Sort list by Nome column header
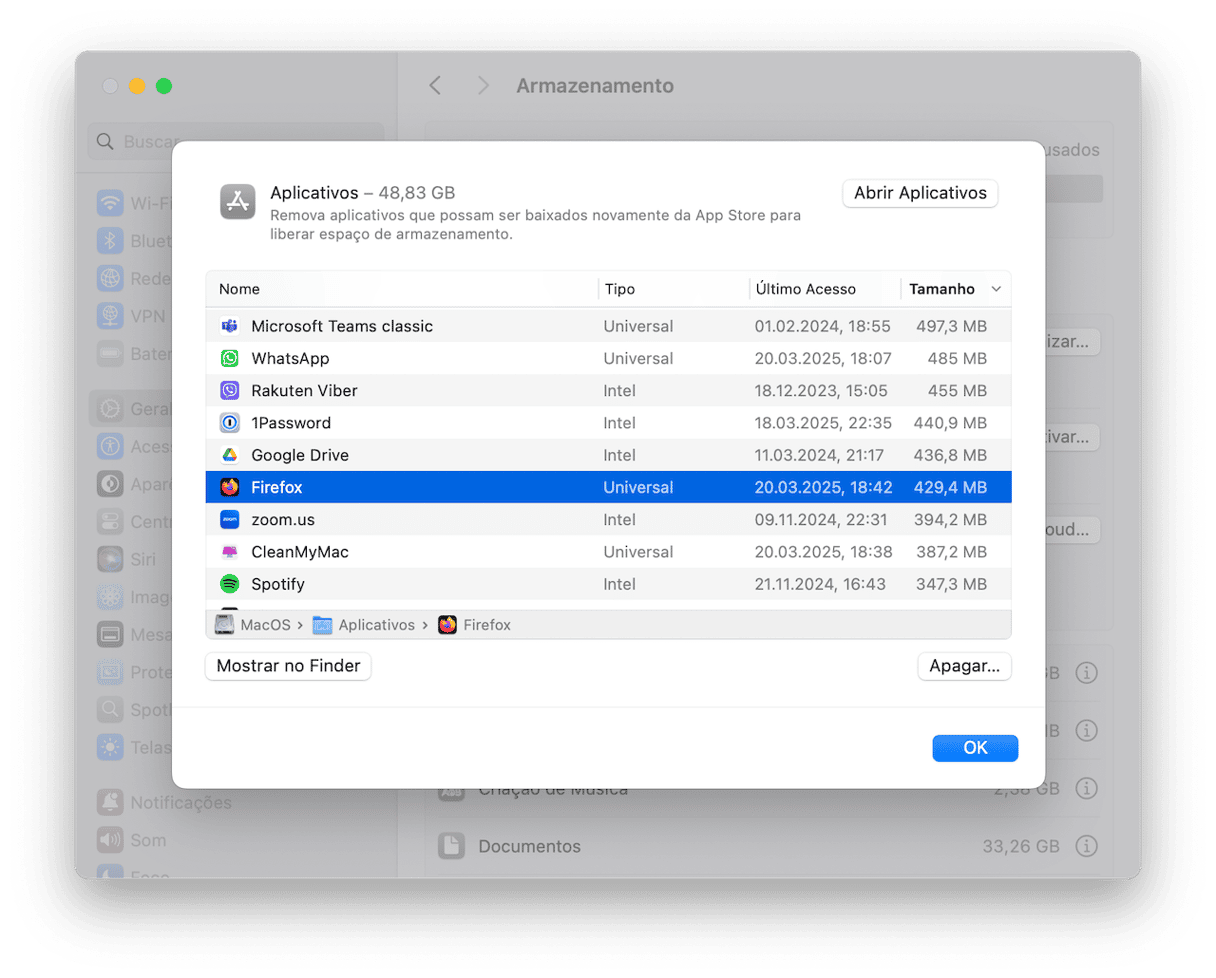The height and width of the screenshot is (978, 1216). pyautogui.click(x=240, y=289)
